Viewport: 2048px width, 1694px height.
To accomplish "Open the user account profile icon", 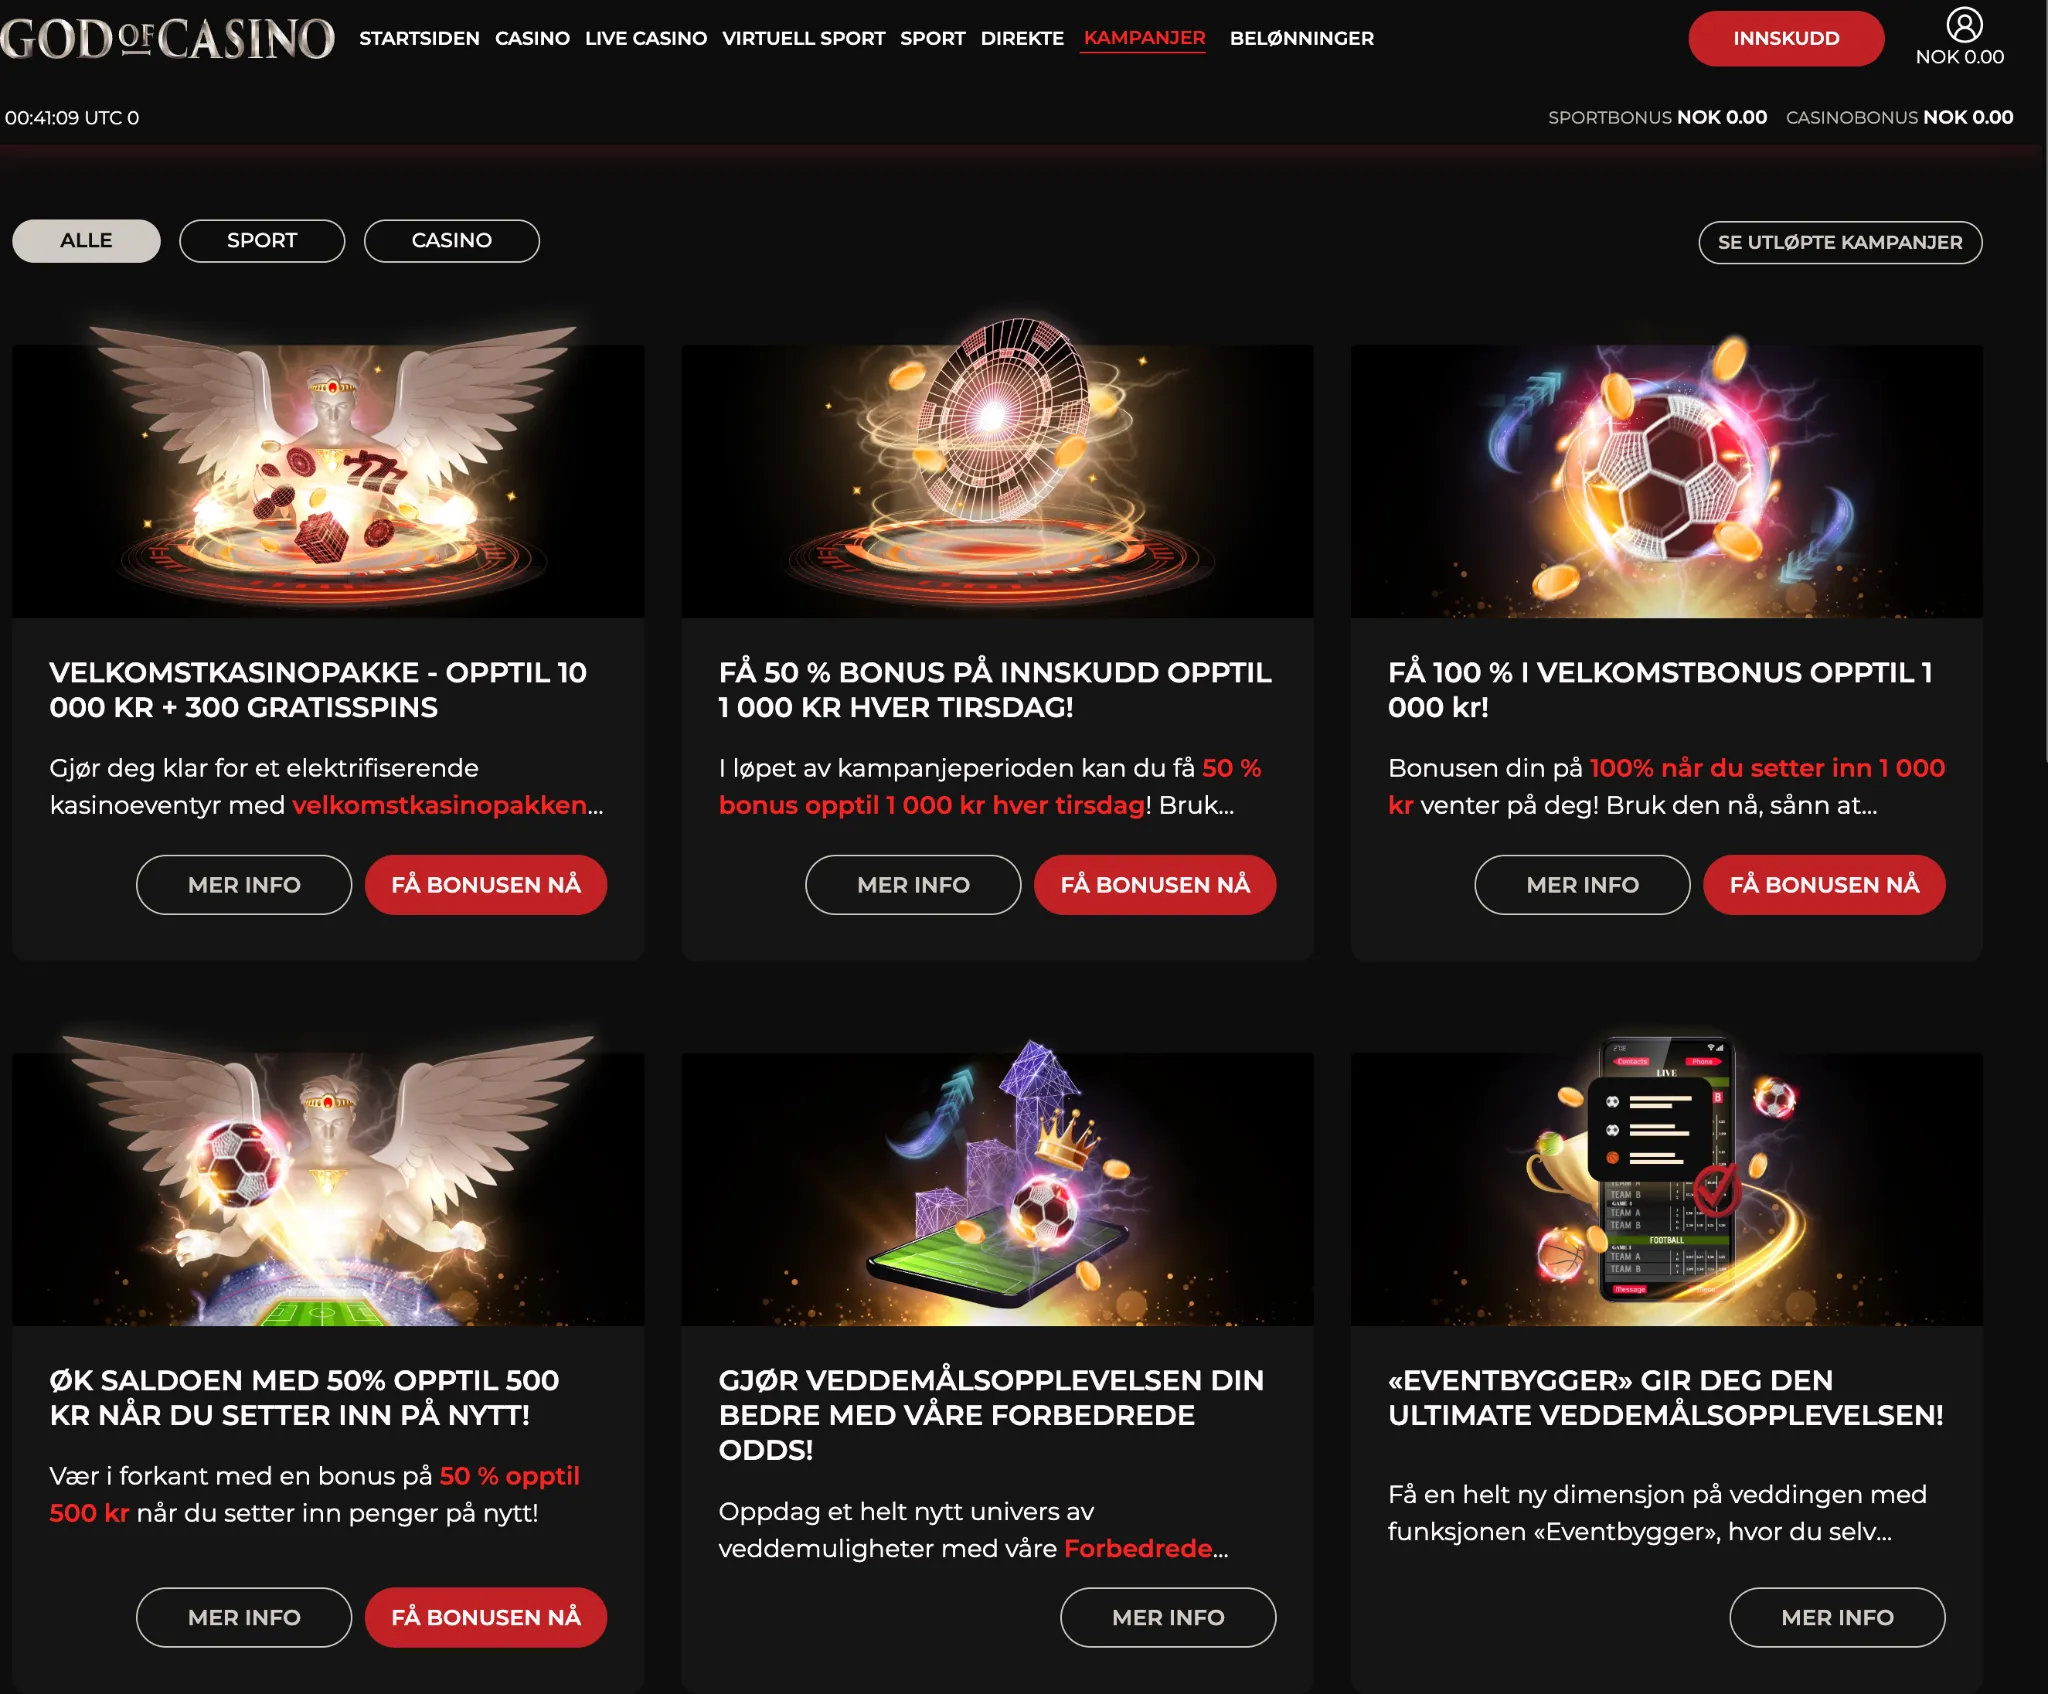I will pos(1964,25).
